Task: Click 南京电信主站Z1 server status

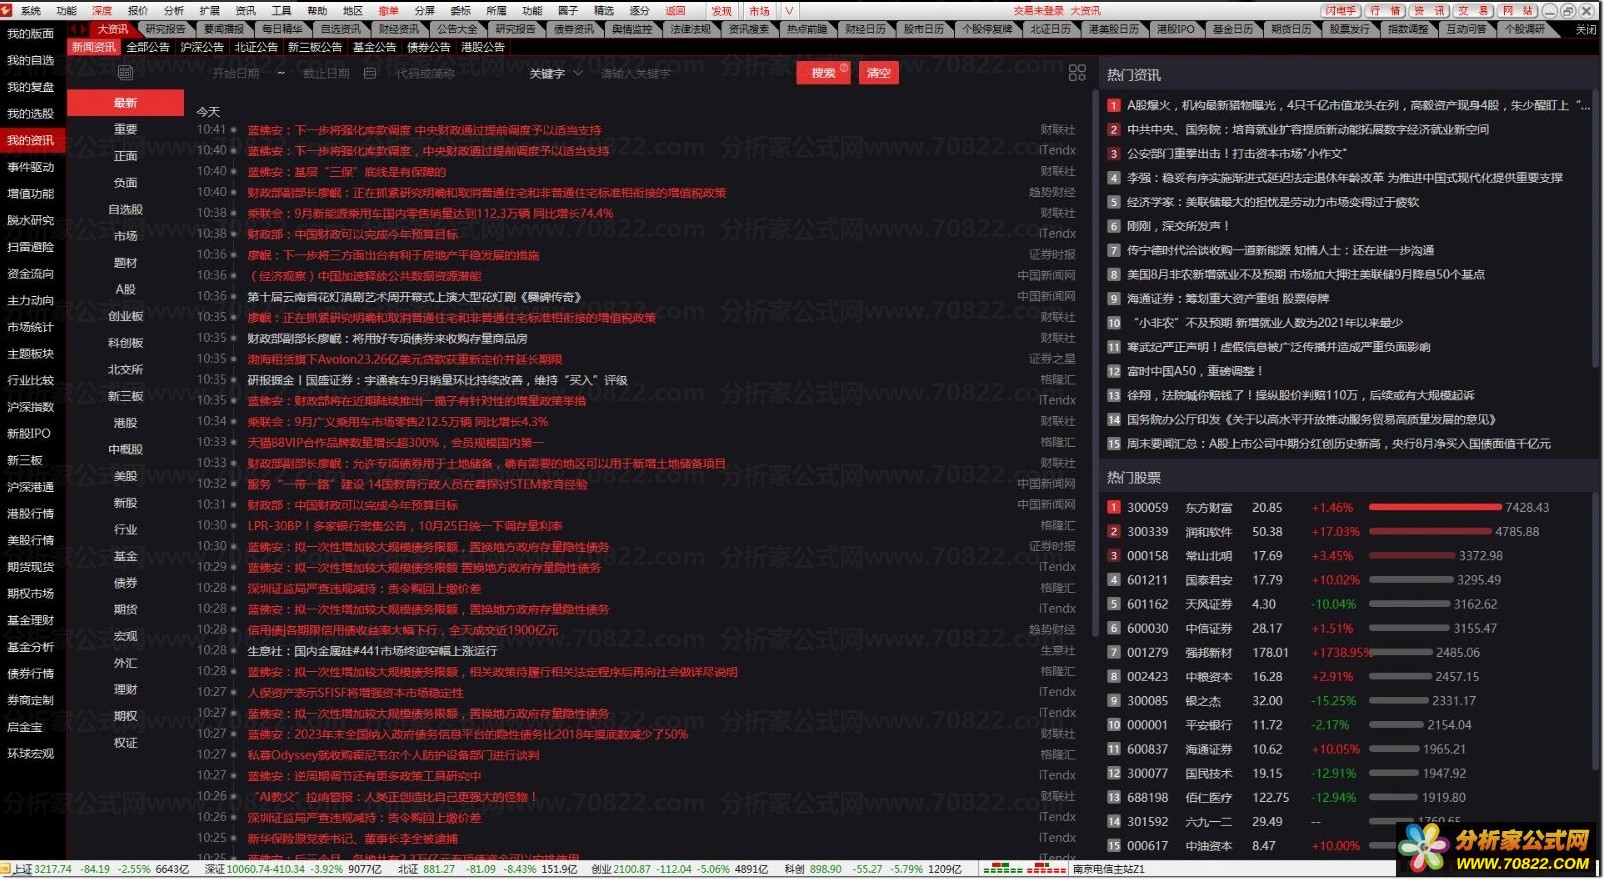Action: pyautogui.click(x=1109, y=870)
